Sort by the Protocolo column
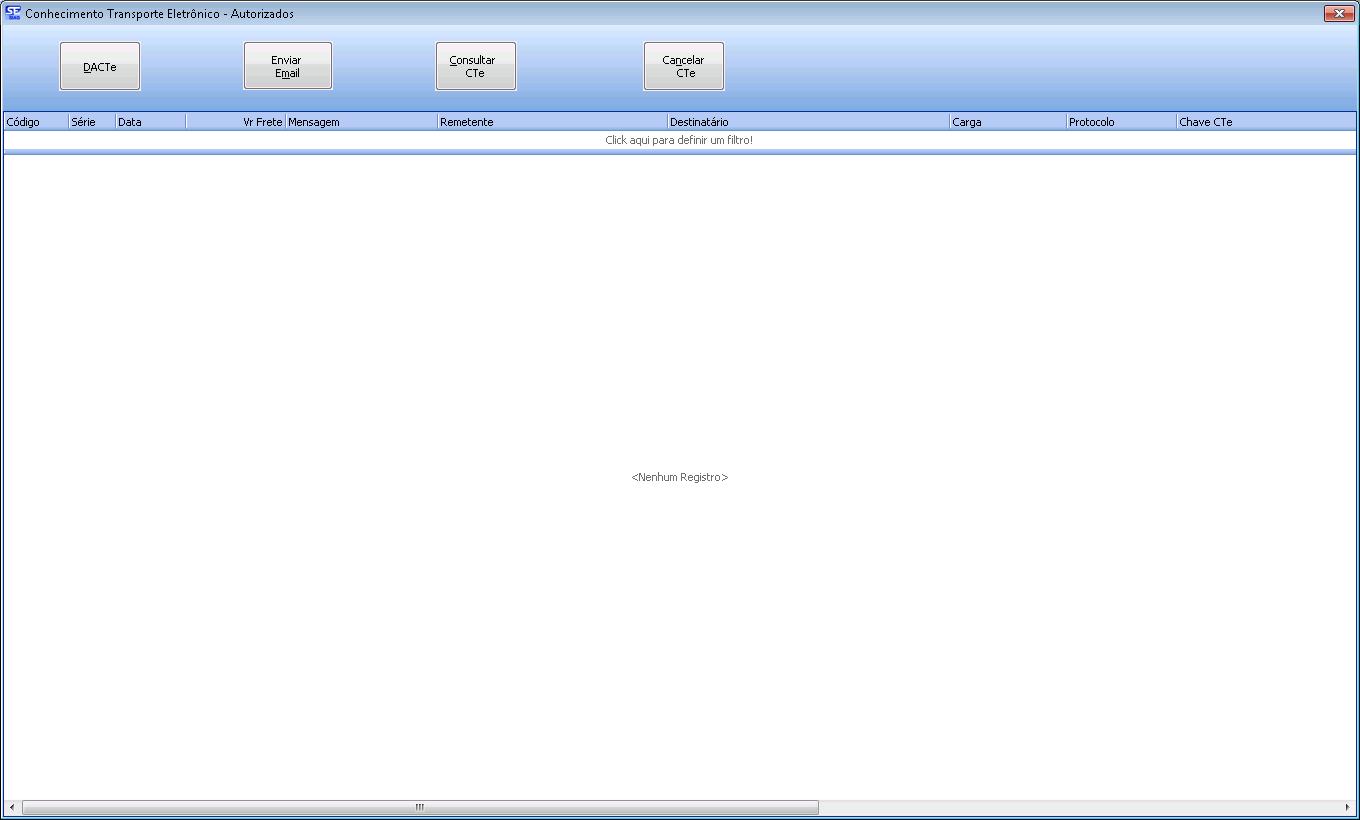 [1120, 122]
